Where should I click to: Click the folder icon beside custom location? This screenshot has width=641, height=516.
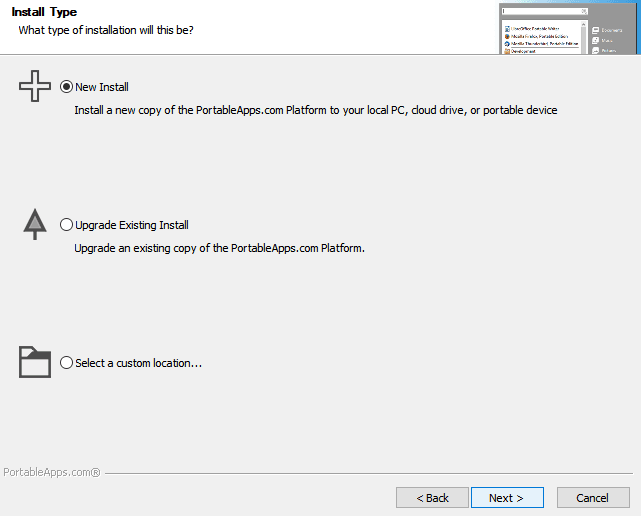35,362
